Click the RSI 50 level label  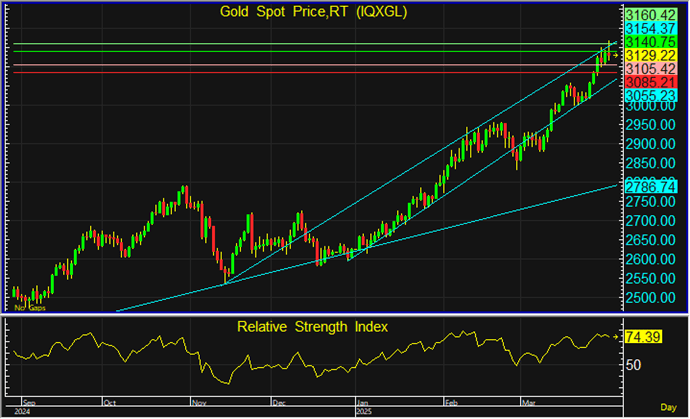[x=633, y=366]
